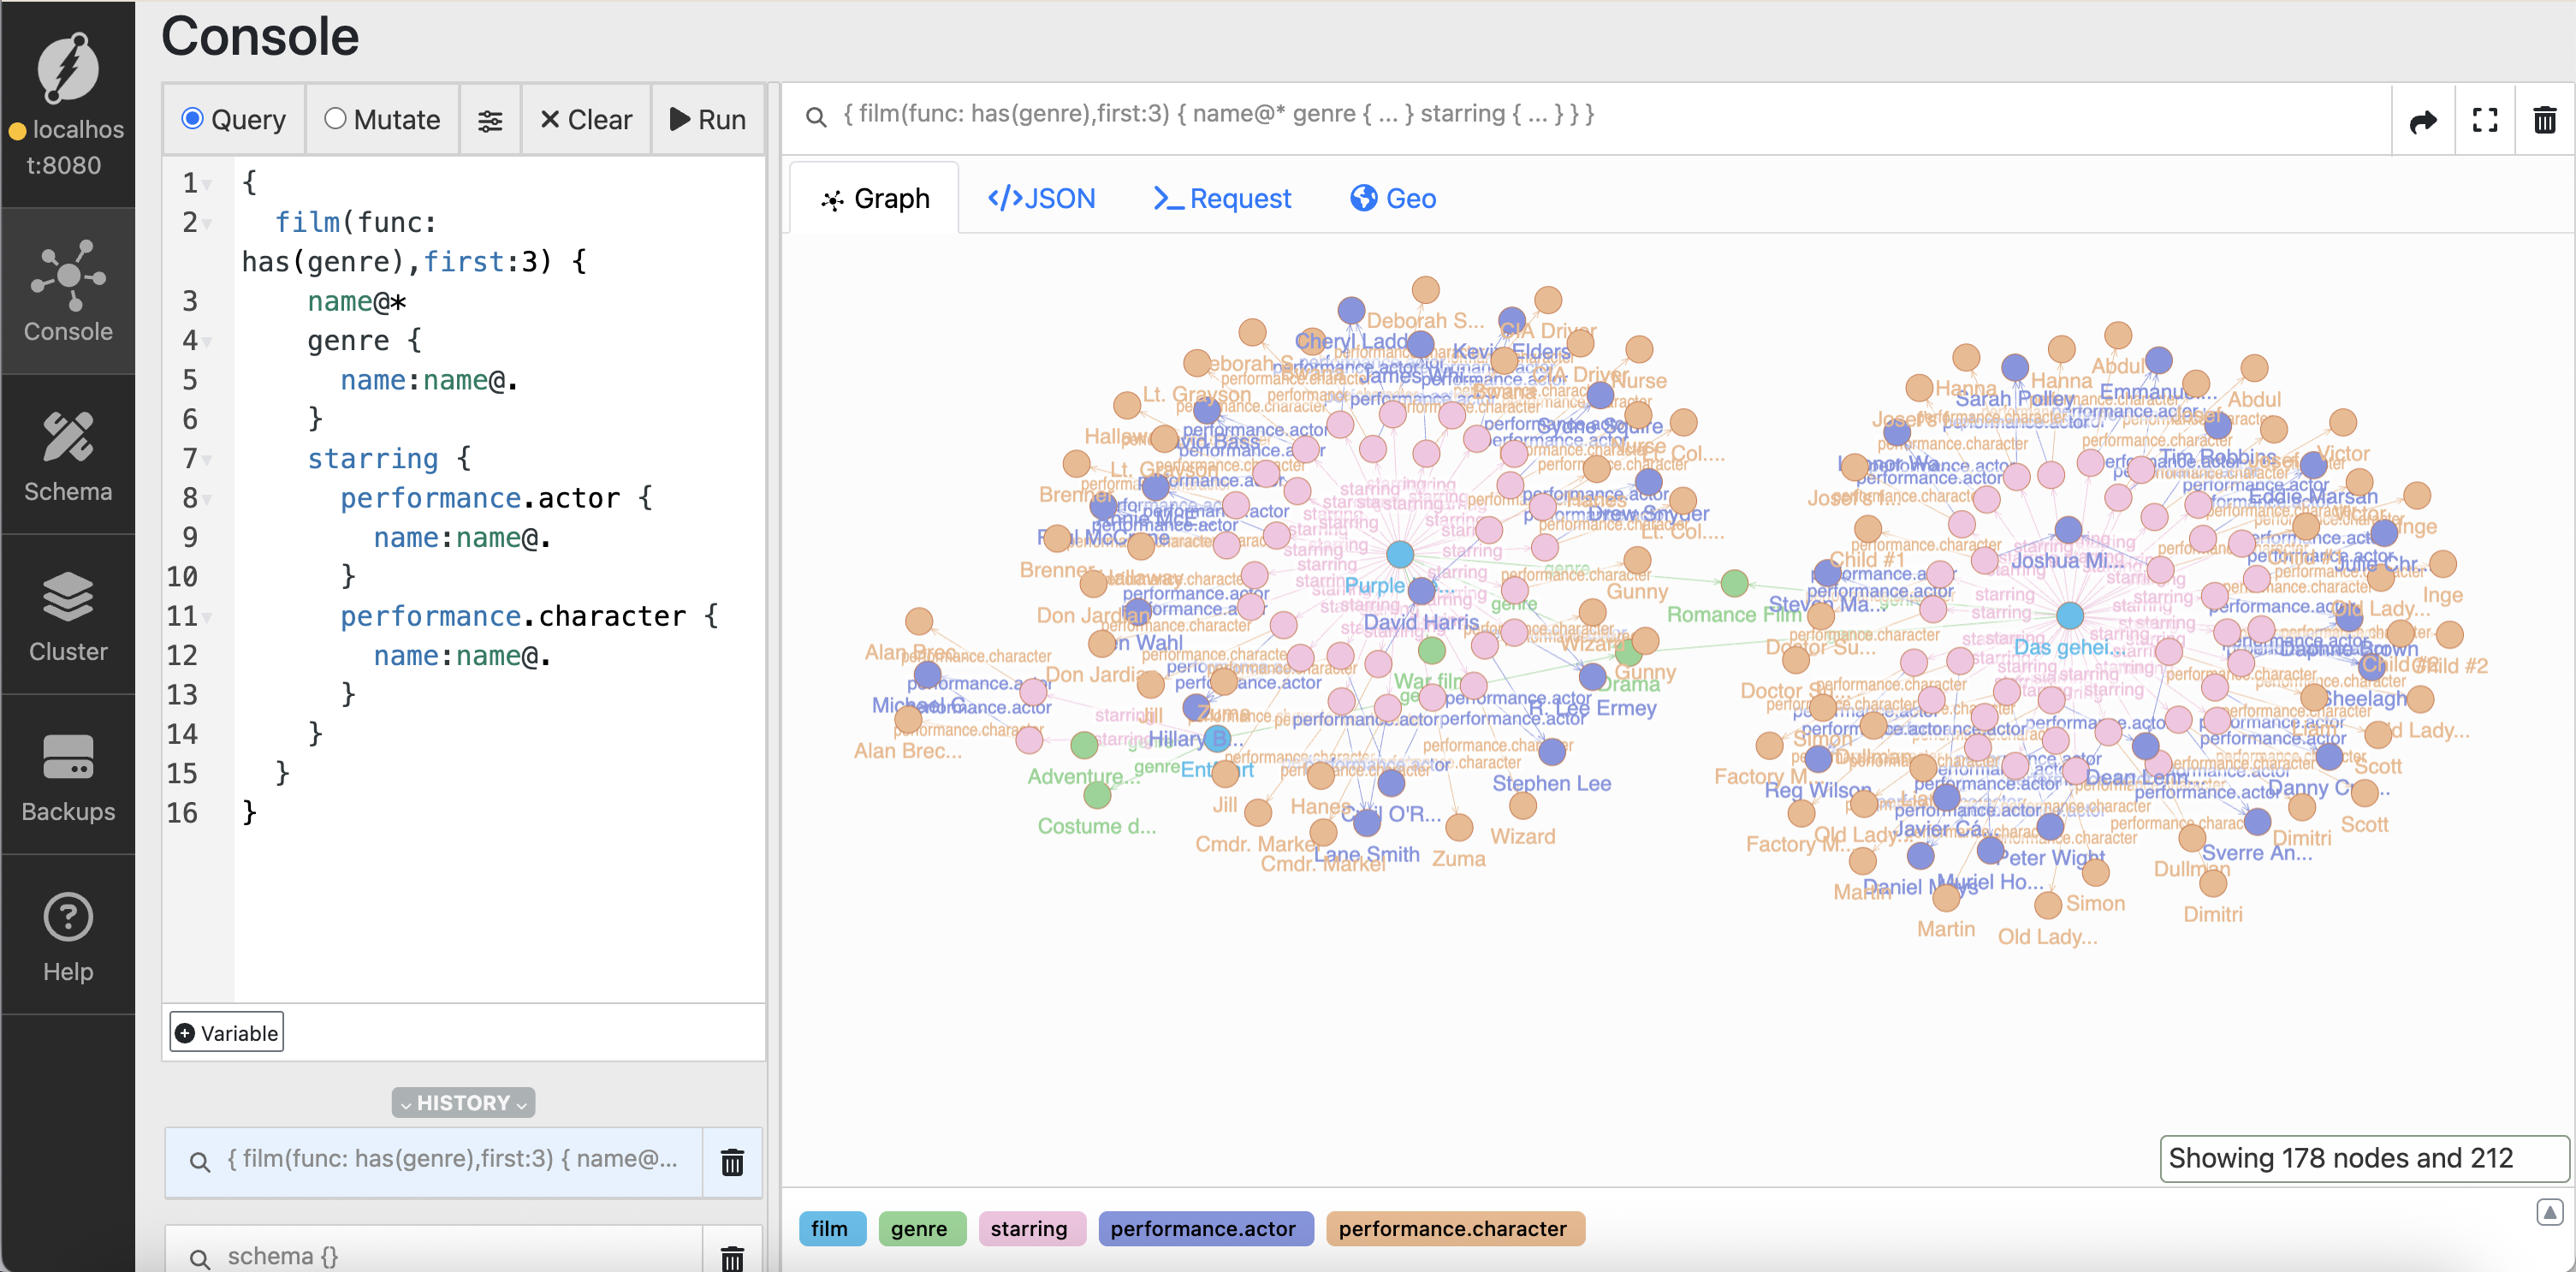Viewport: 2576px width, 1272px height.
Task: Toggle the performance.actor legend label
Action: 1204,1228
